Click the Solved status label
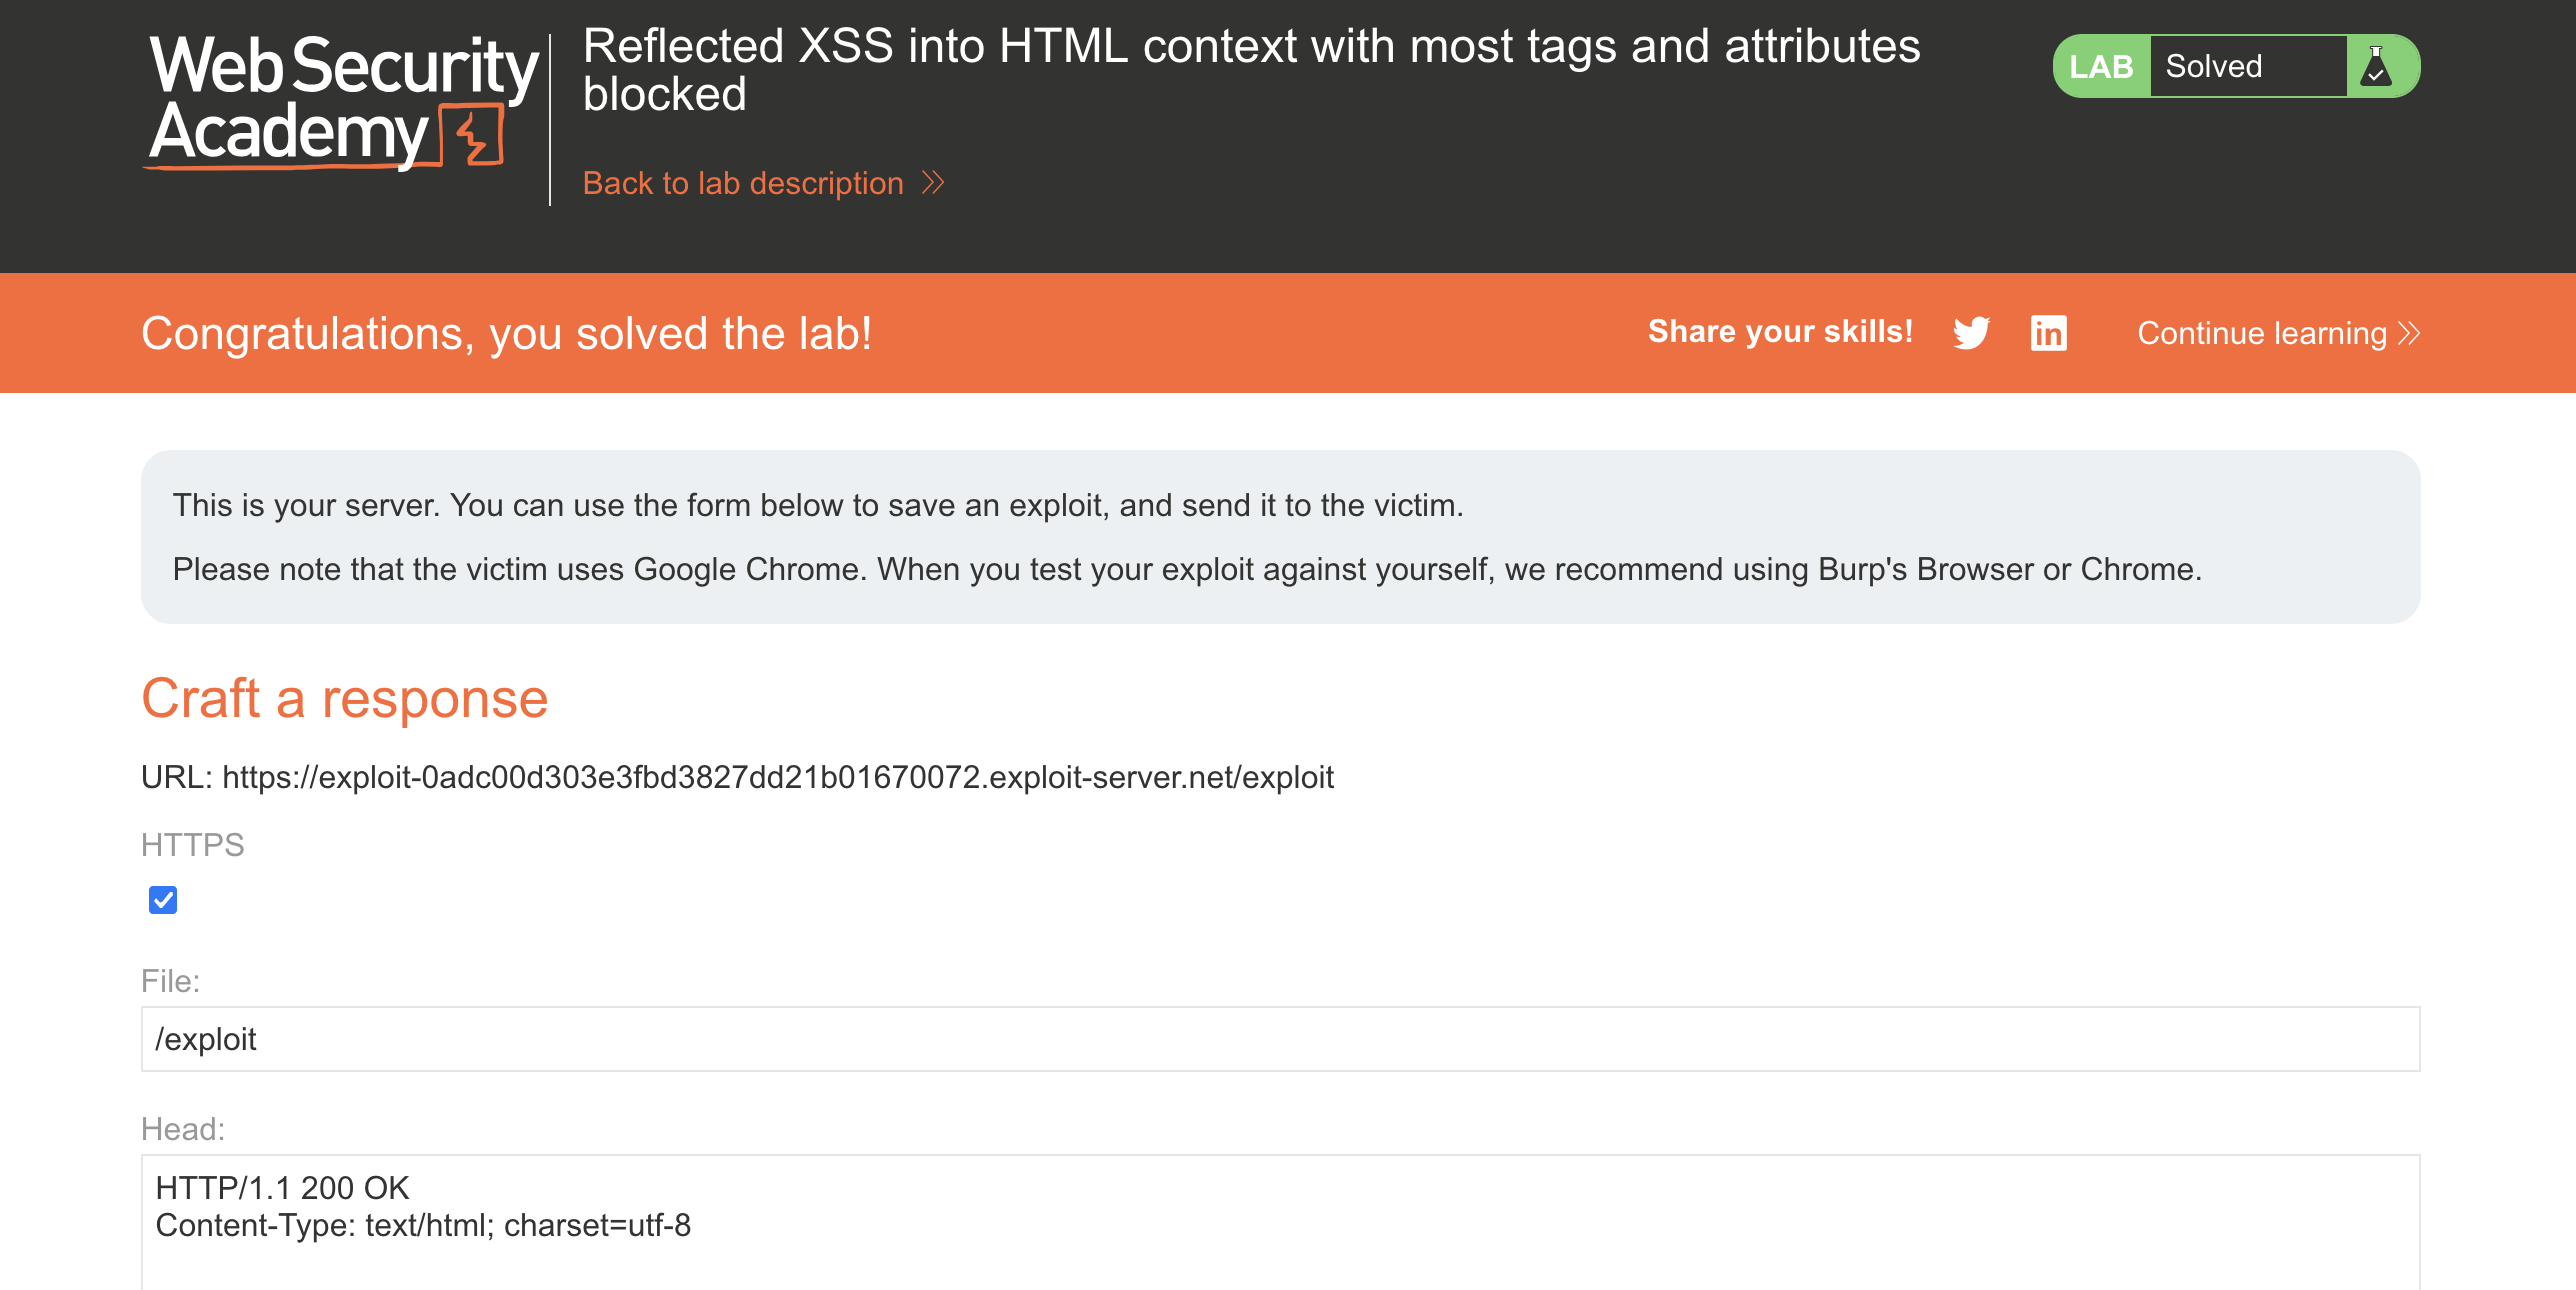Viewport: 2576px width, 1290px height. click(2213, 66)
